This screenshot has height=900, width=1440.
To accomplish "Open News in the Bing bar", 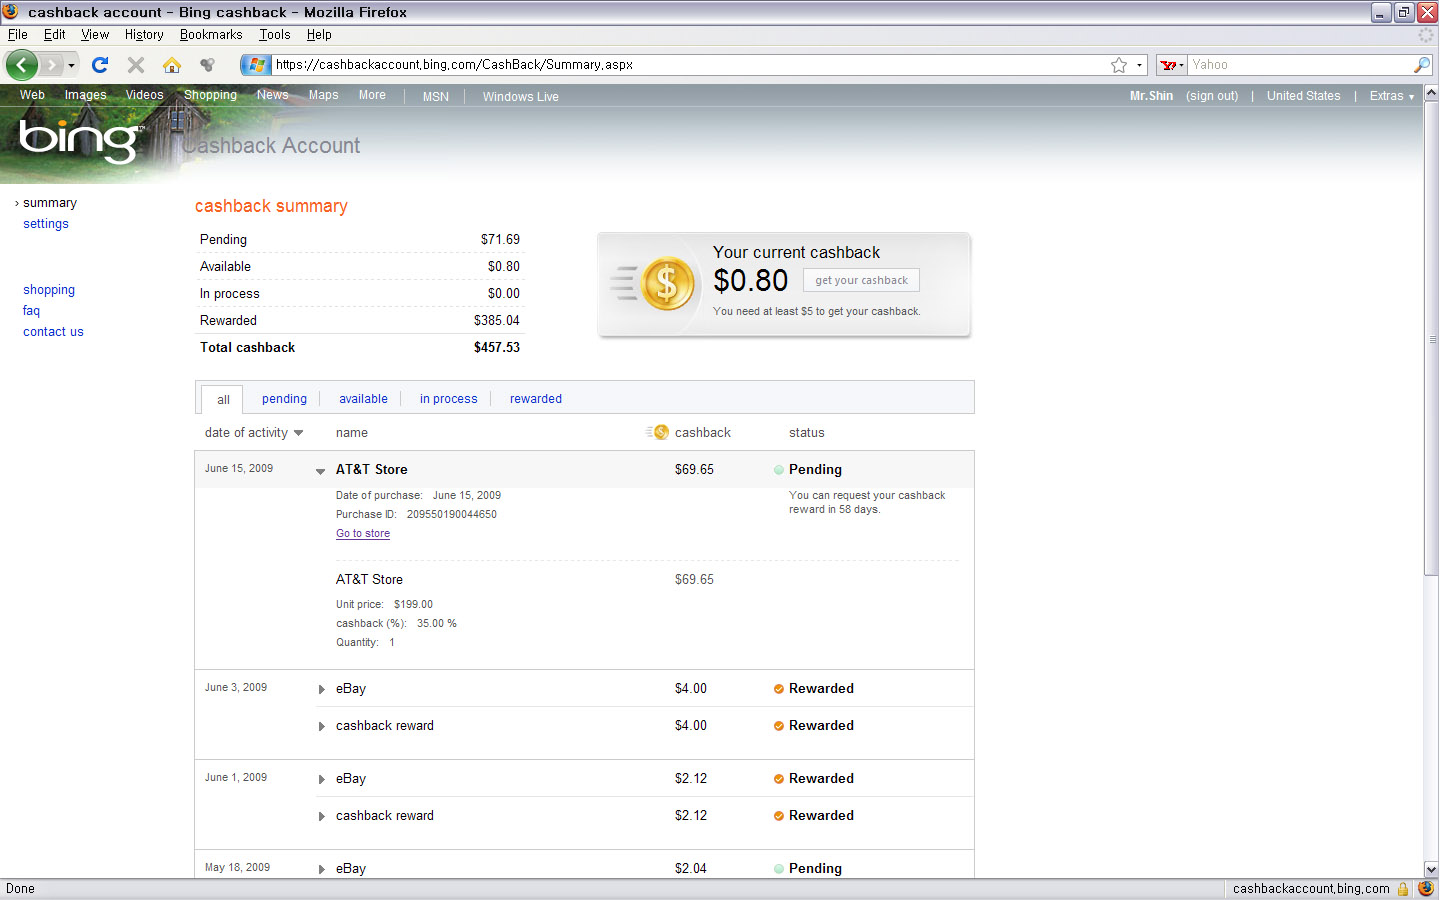I will 272,95.
